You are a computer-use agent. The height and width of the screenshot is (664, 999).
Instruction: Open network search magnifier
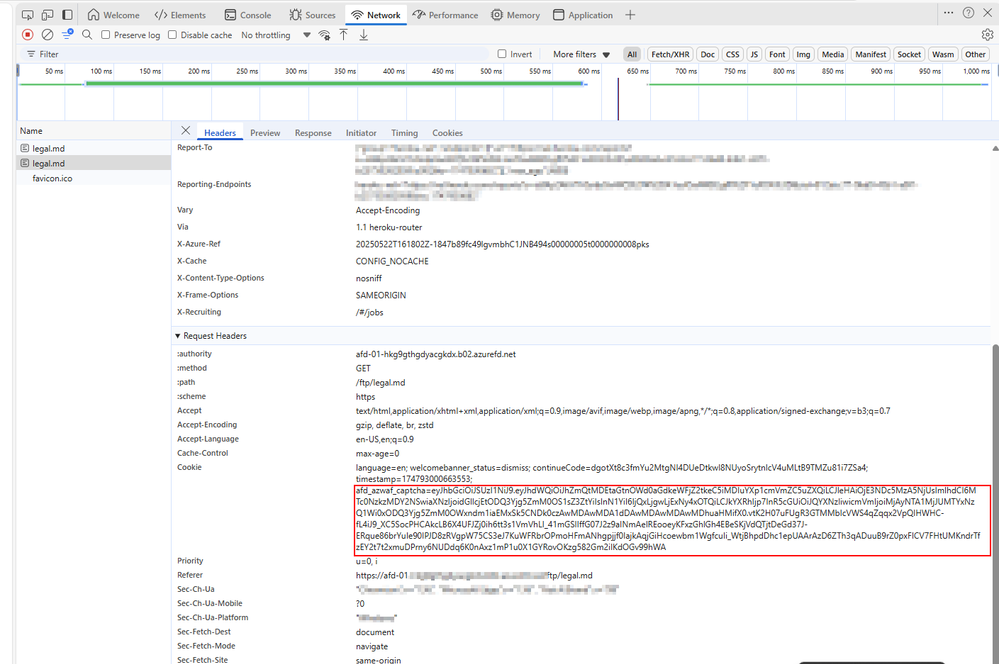pos(87,34)
